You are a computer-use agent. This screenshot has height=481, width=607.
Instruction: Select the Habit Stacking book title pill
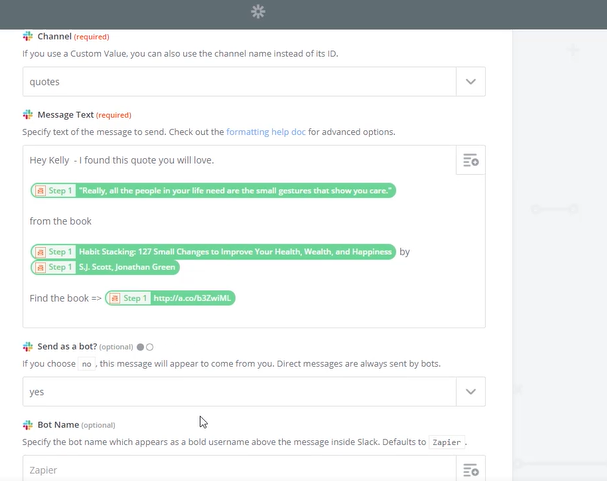tap(213, 252)
